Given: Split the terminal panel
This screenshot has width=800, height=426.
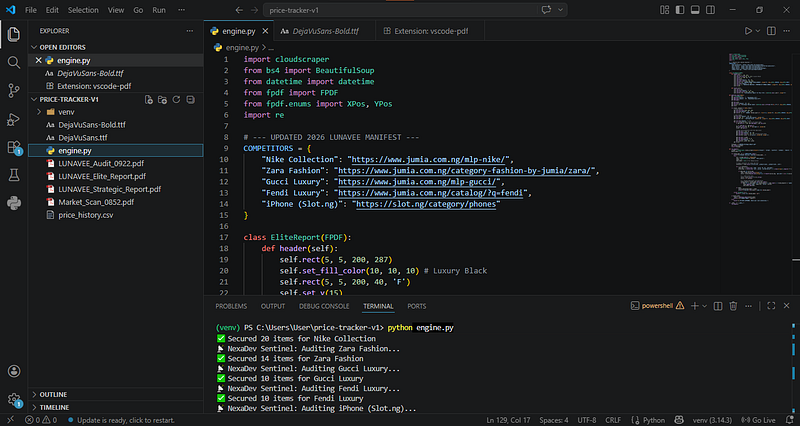Looking at the screenshot, I should pyautogui.click(x=718, y=306).
